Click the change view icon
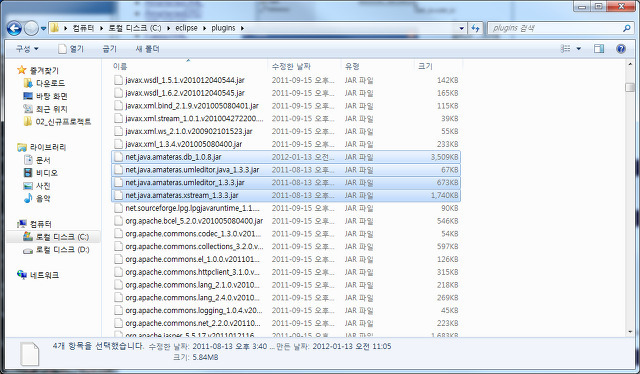The height and width of the screenshot is (374, 640). (566, 49)
